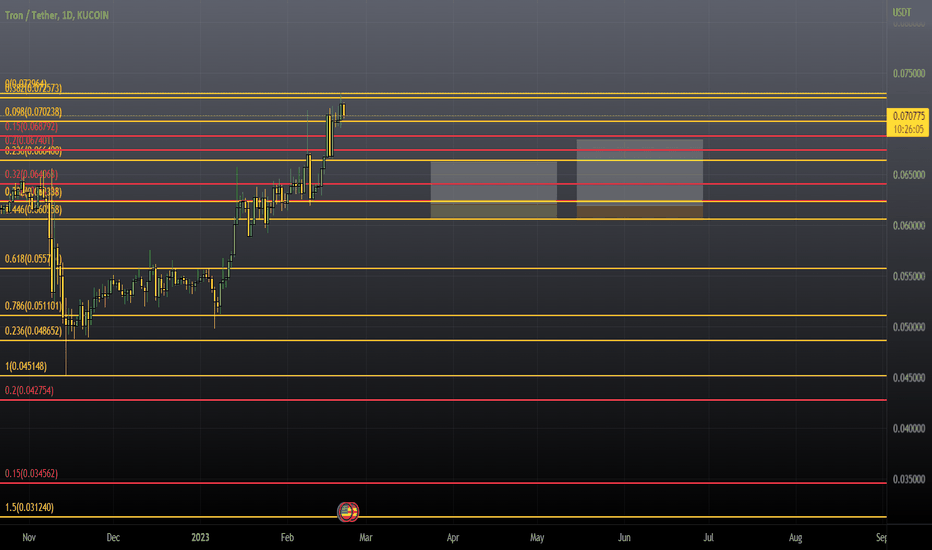Click 0.075000 on the price axis
Image resolution: width=932 pixels, height=550 pixels.
909,73
